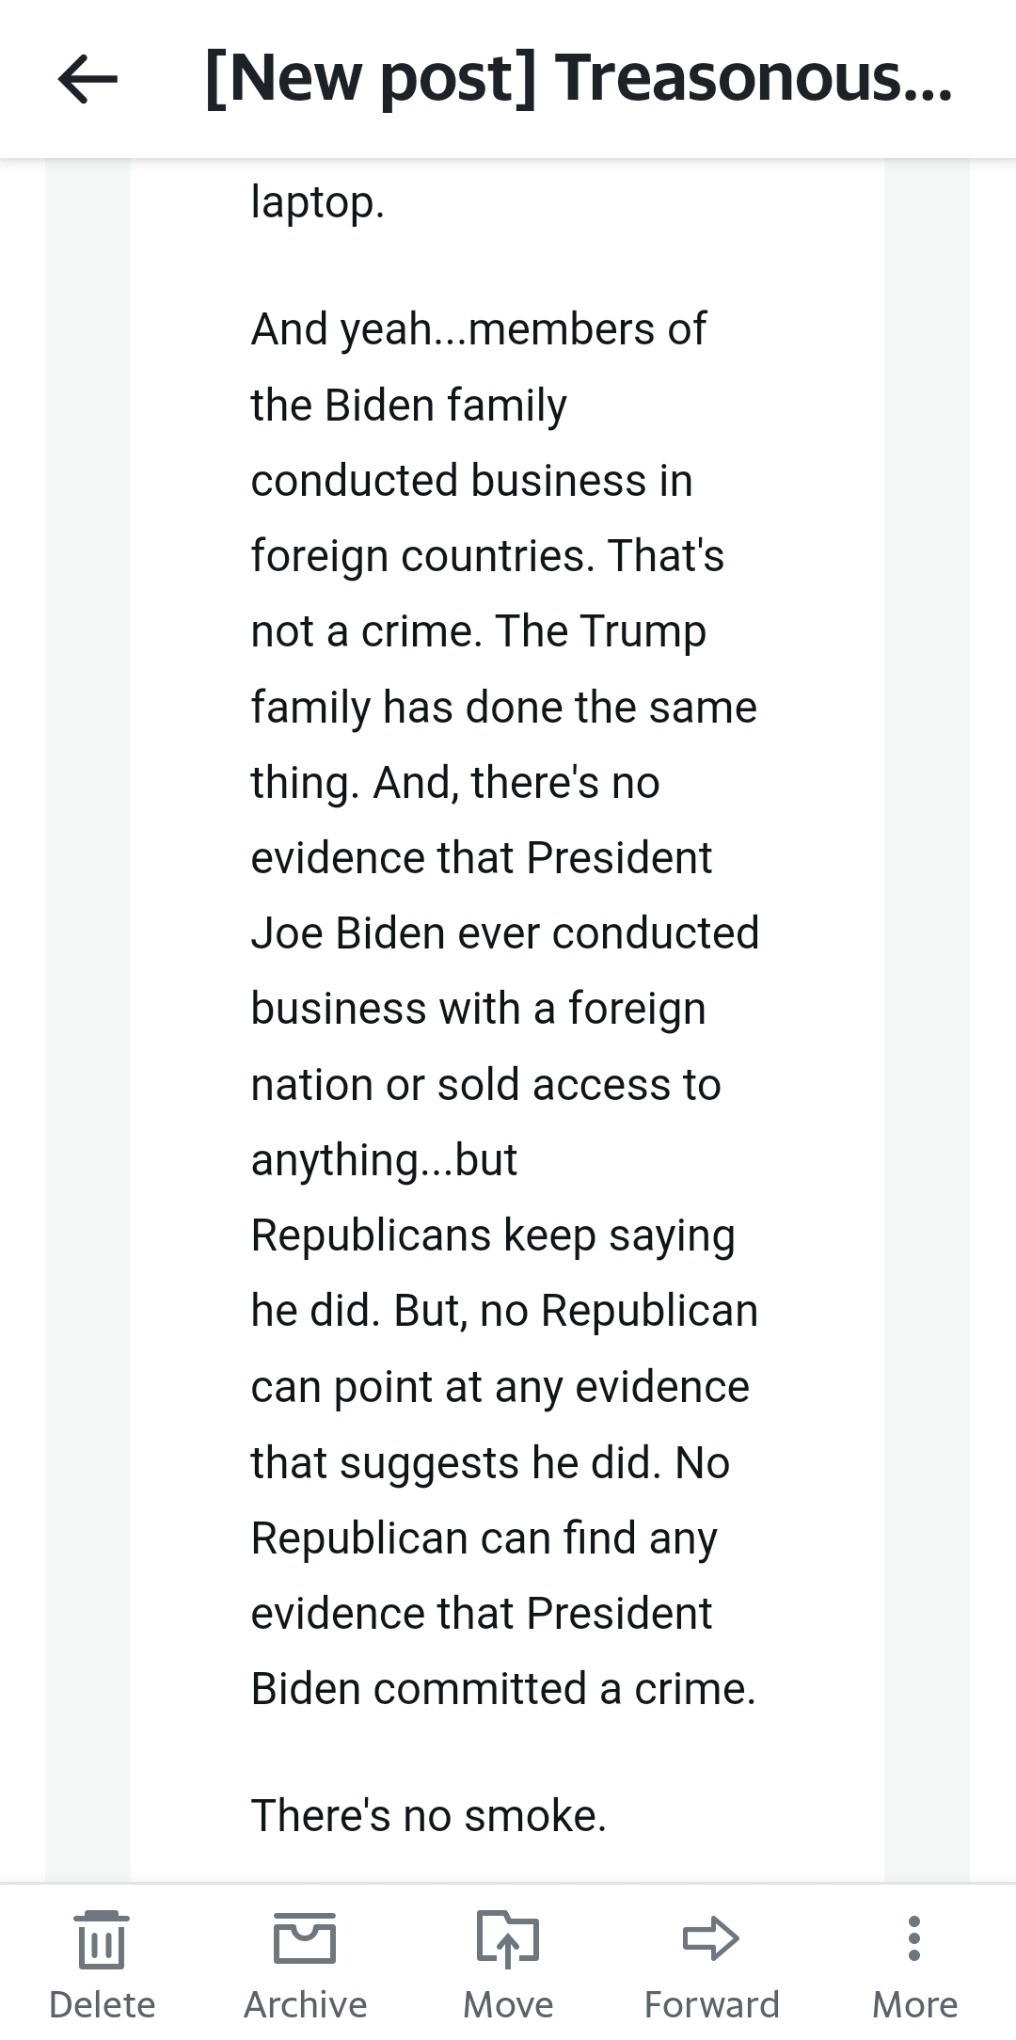Click the 'Delete' text label
This screenshot has width=1016, height=2040.
pyautogui.click(x=102, y=2004)
